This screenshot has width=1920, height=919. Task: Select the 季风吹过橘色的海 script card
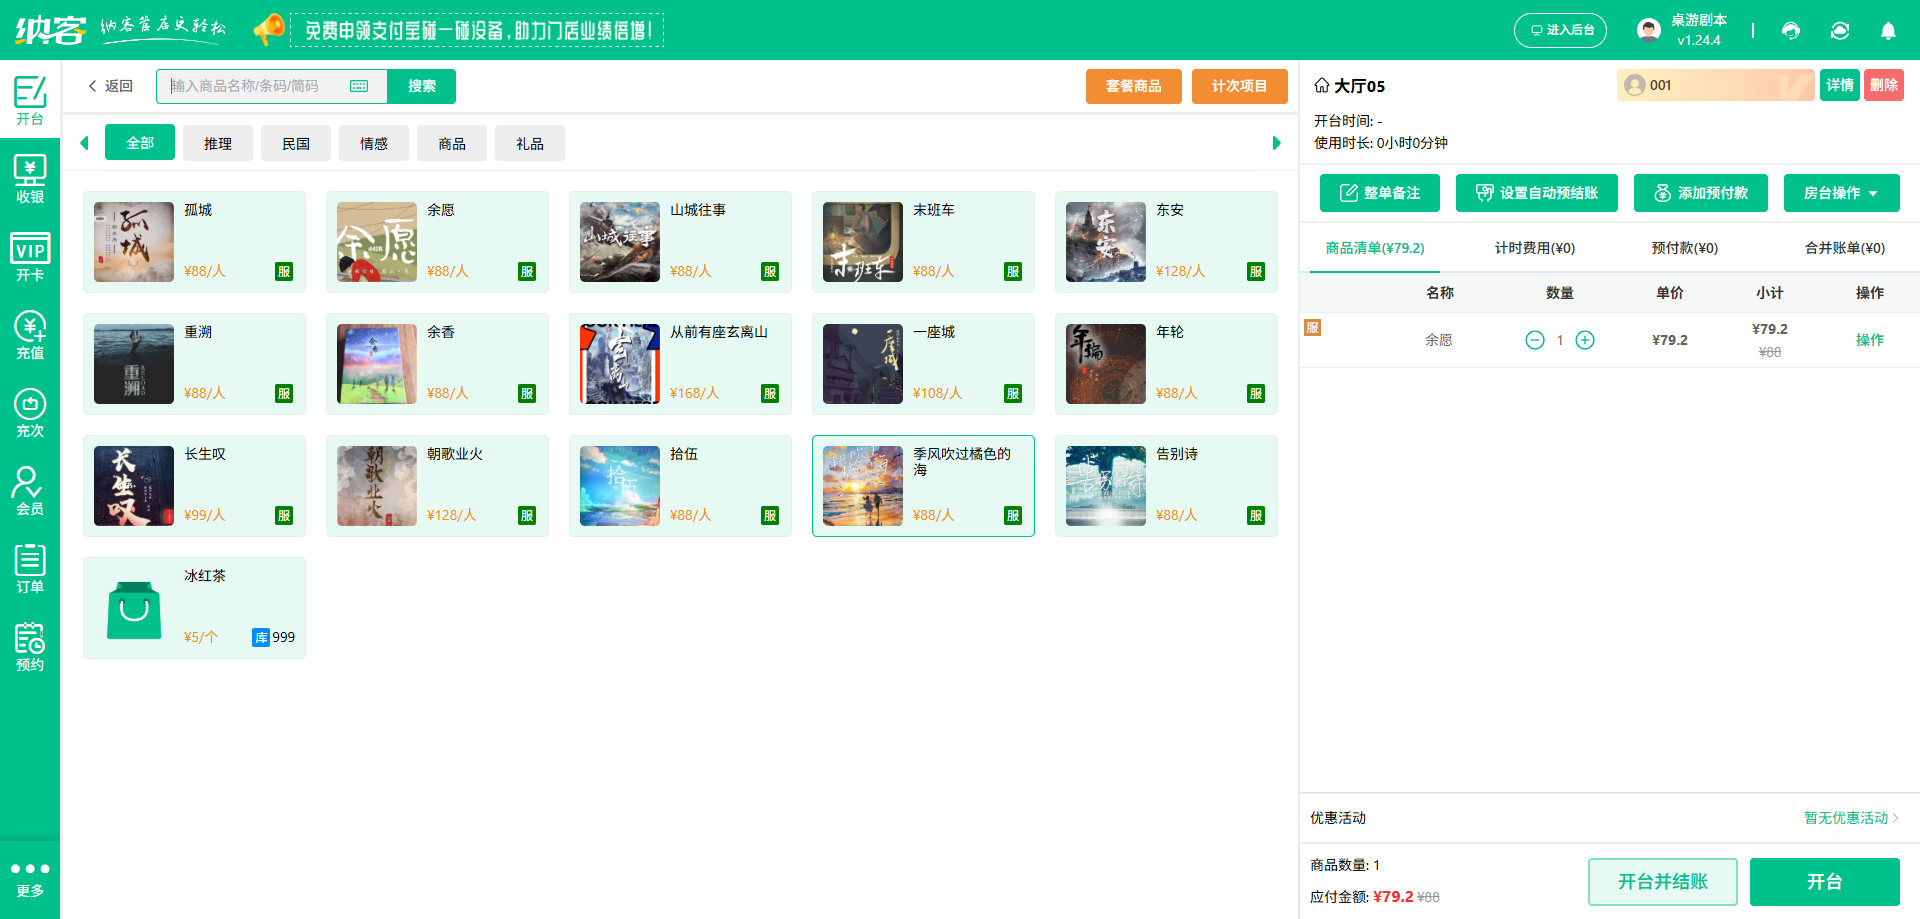[x=923, y=486]
